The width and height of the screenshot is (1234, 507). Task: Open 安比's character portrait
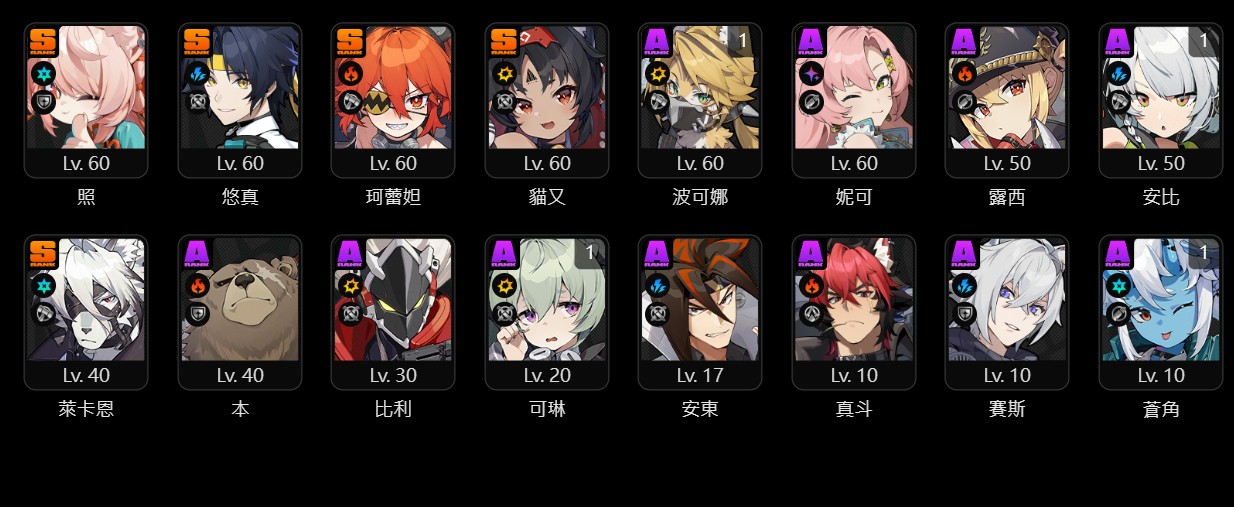pos(1160,88)
